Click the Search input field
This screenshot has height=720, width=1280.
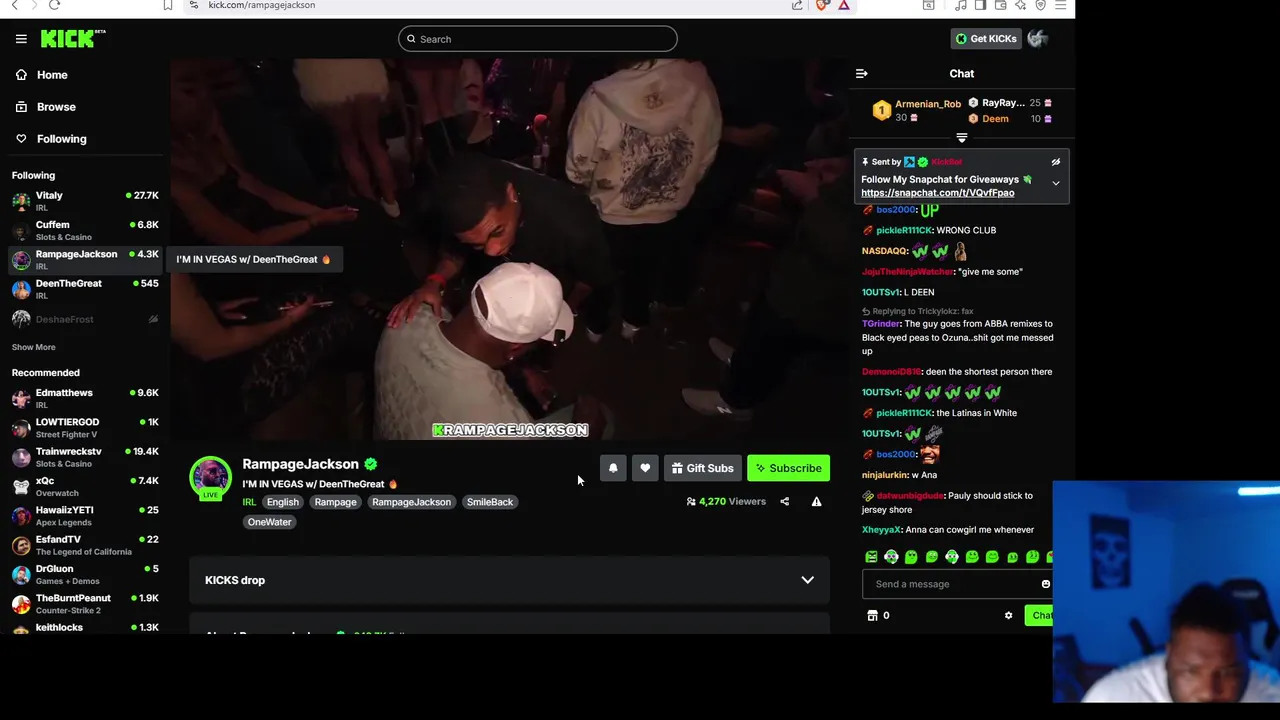point(538,39)
